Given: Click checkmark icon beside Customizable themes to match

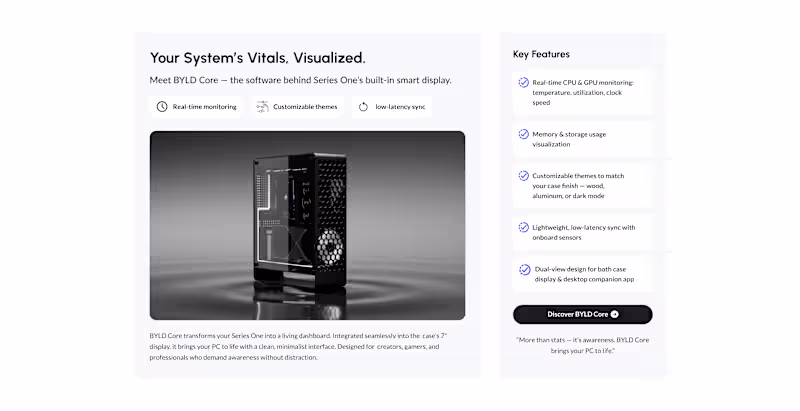Looking at the screenshot, I should tap(523, 176).
